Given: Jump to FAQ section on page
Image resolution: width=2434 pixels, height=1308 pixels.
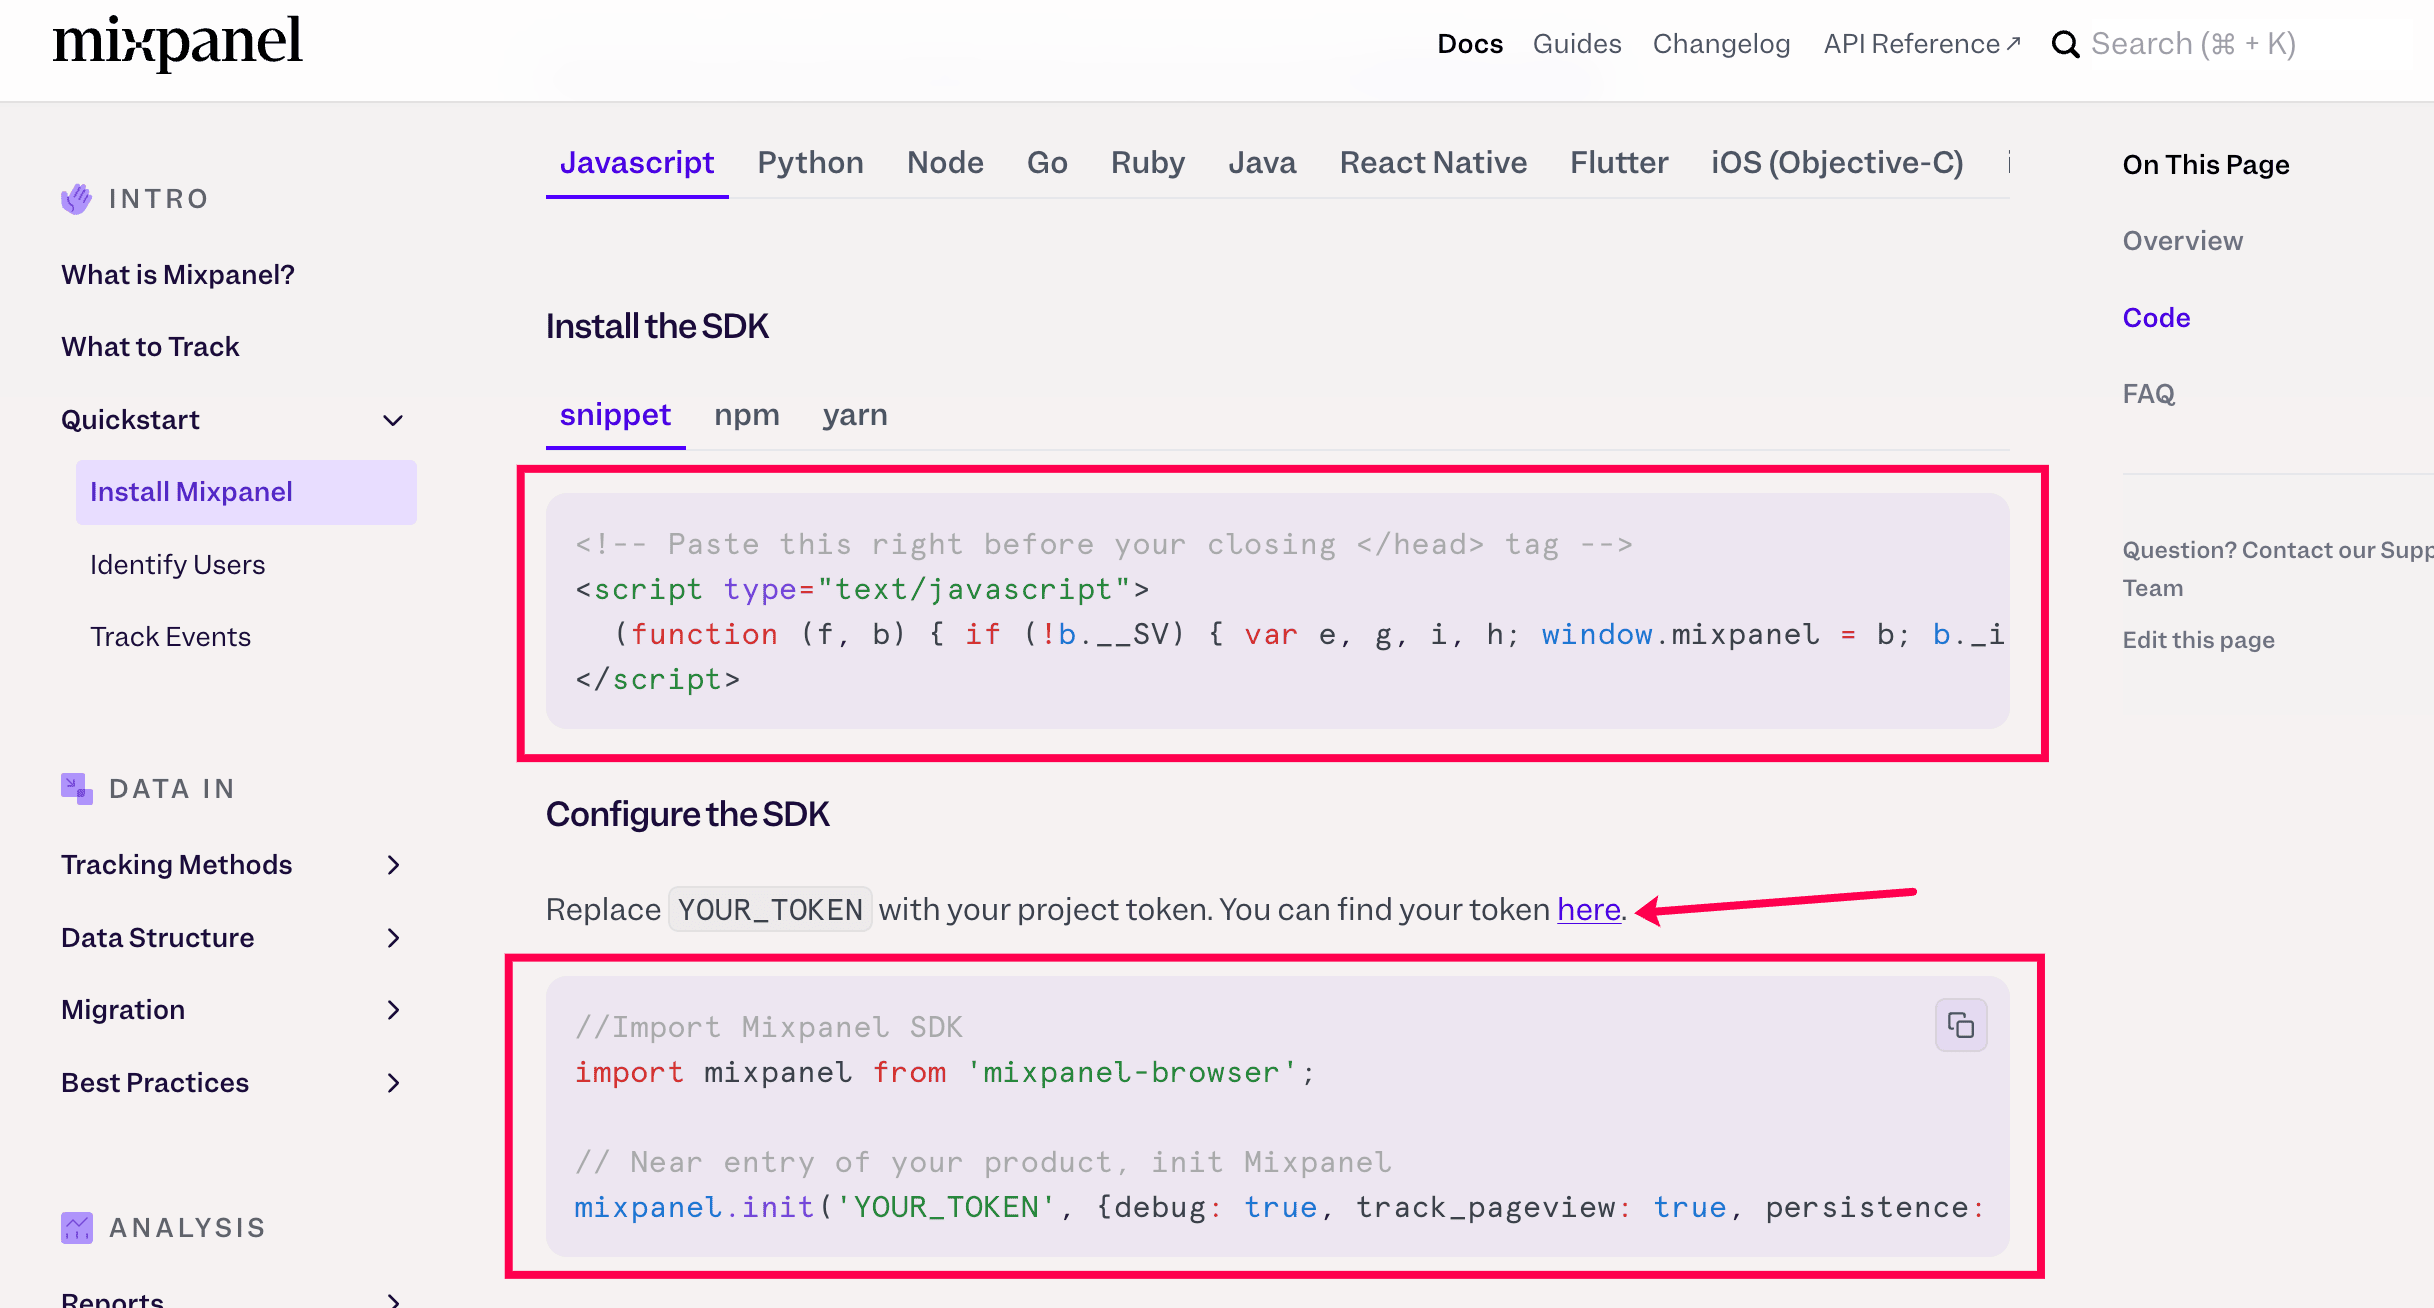Looking at the screenshot, I should 2148,394.
